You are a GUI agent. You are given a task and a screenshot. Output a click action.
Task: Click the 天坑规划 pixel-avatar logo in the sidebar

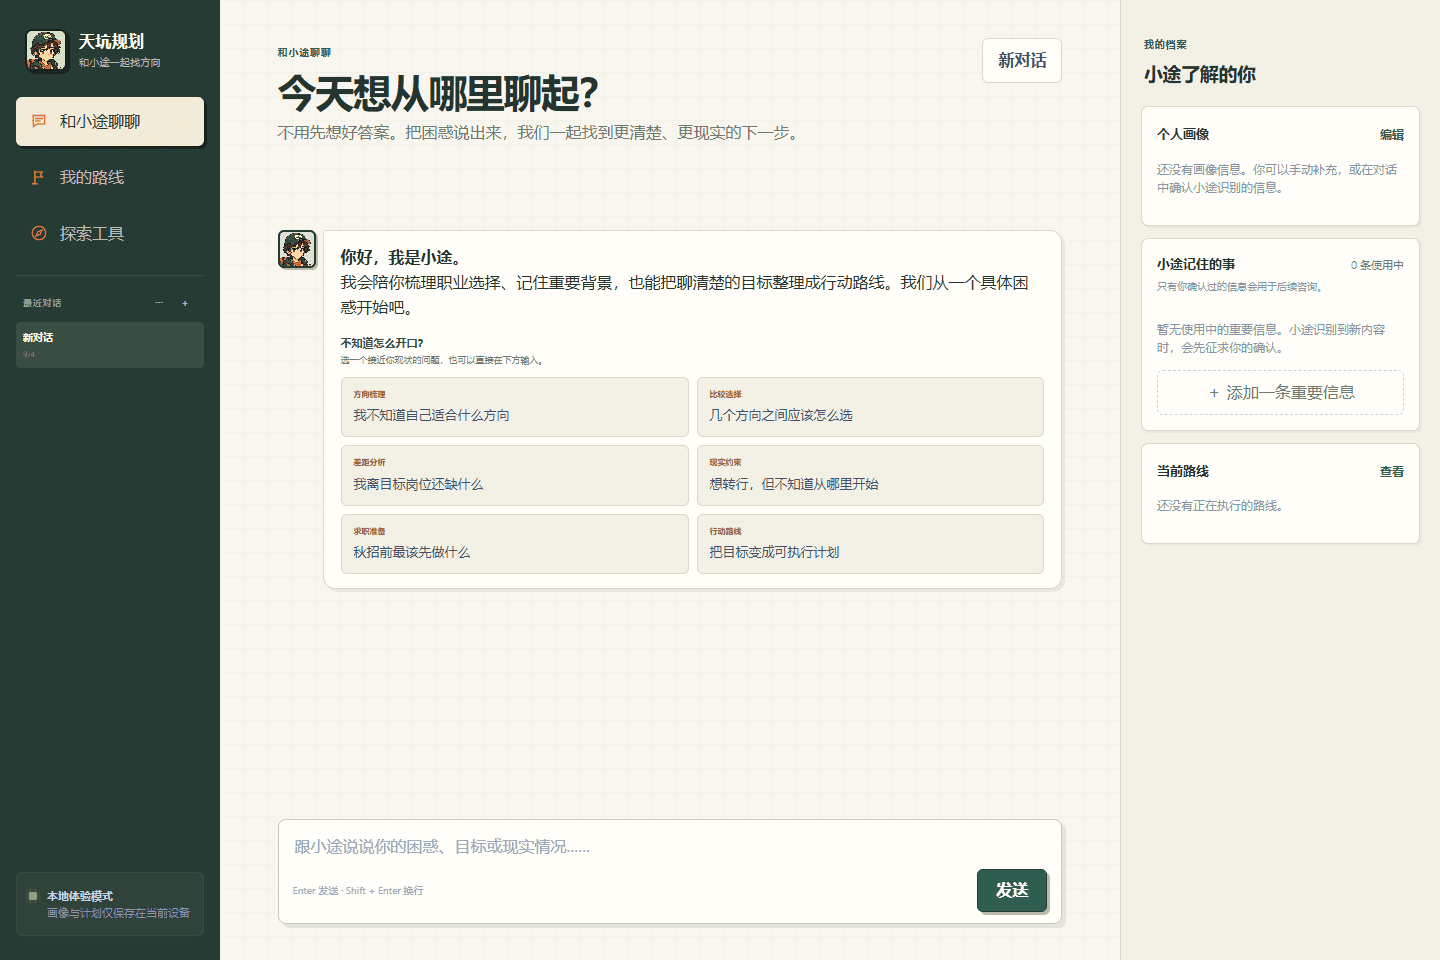[46, 51]
